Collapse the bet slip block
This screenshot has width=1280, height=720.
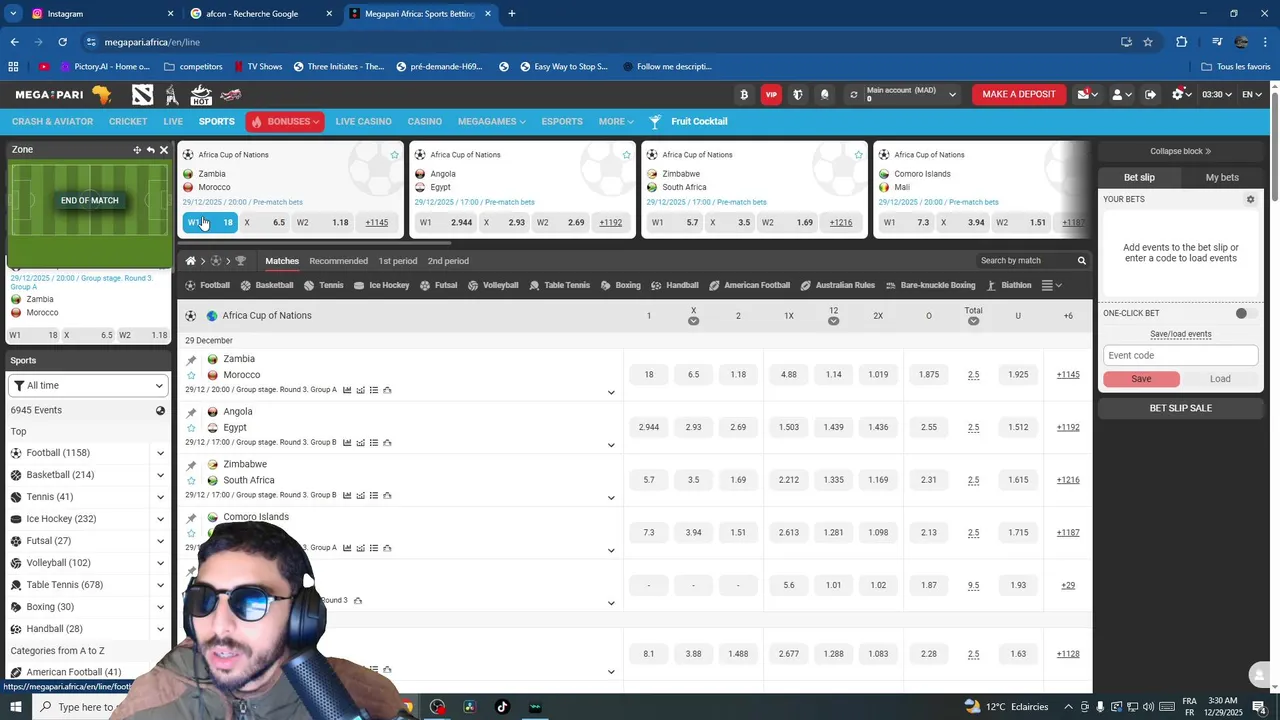click(x=1180, y=151)
